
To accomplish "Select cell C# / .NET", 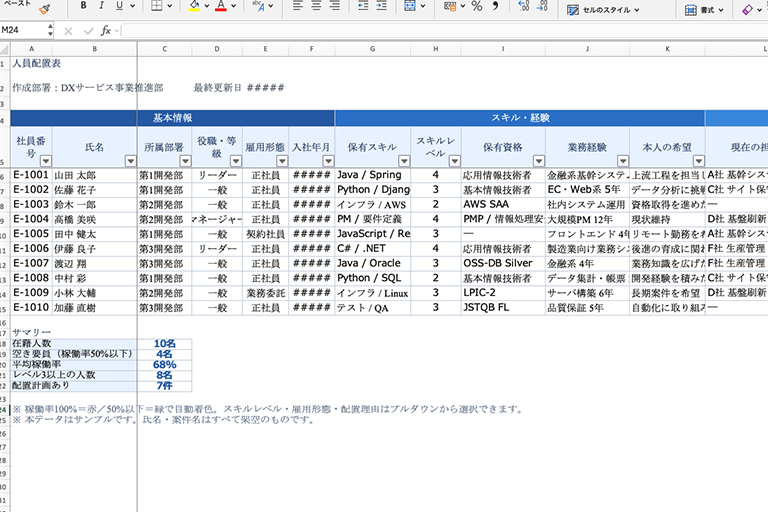I will tap(373, 249).
